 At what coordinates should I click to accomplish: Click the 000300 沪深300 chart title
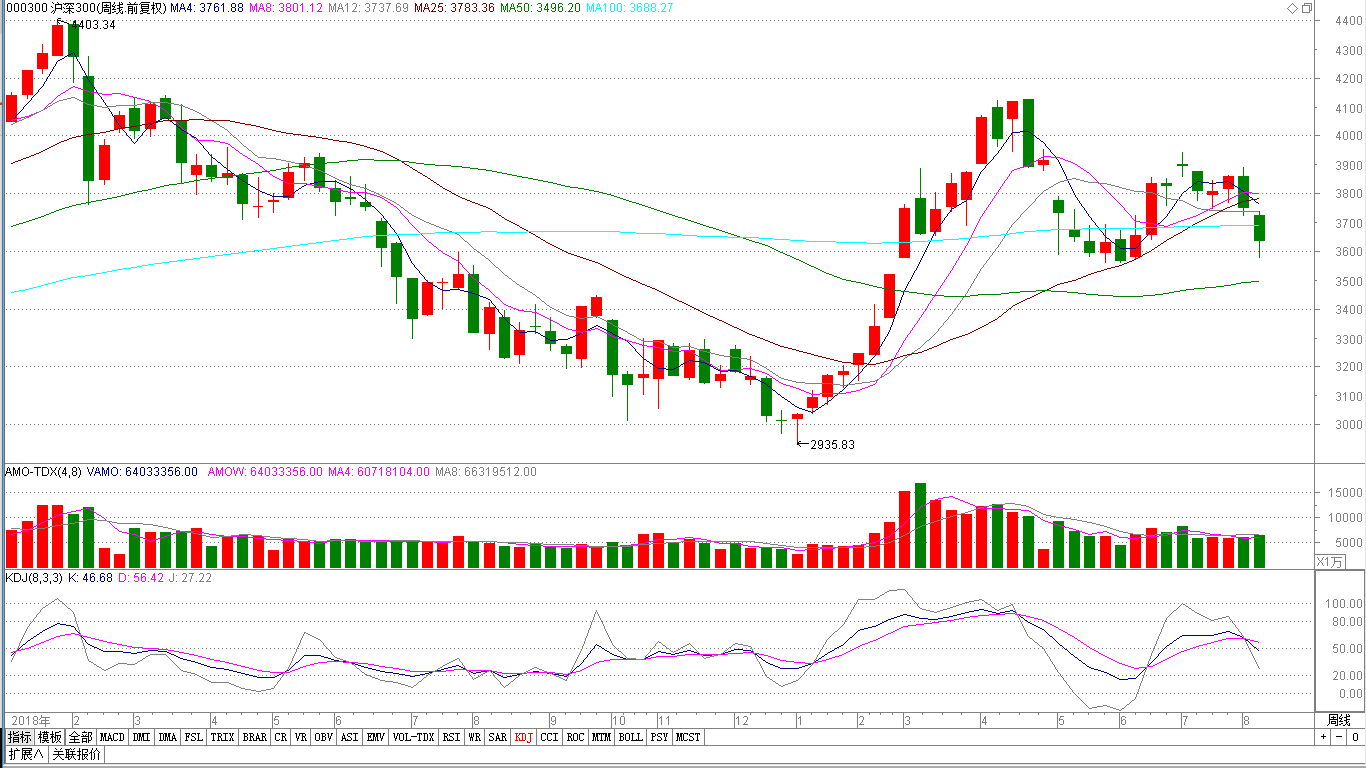click(85, 8)
